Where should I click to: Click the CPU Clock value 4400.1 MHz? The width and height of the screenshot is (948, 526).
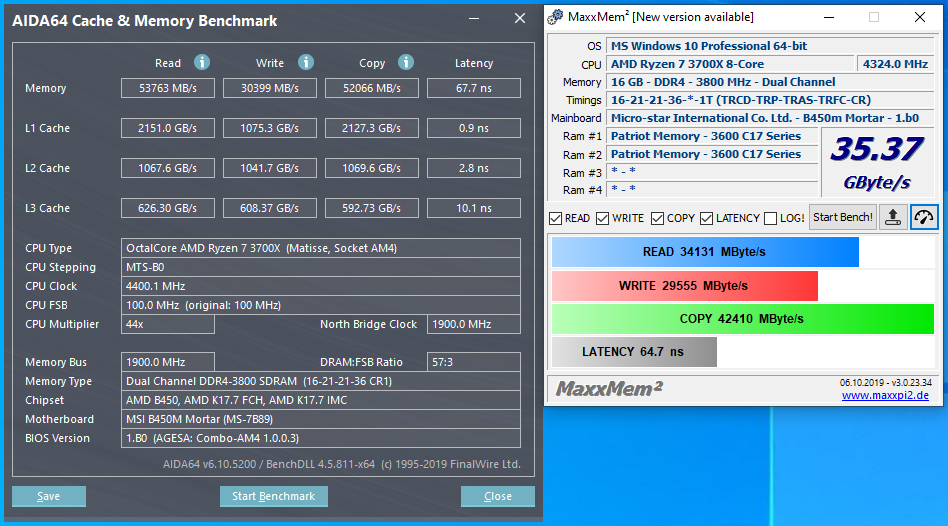pos(321,286)
